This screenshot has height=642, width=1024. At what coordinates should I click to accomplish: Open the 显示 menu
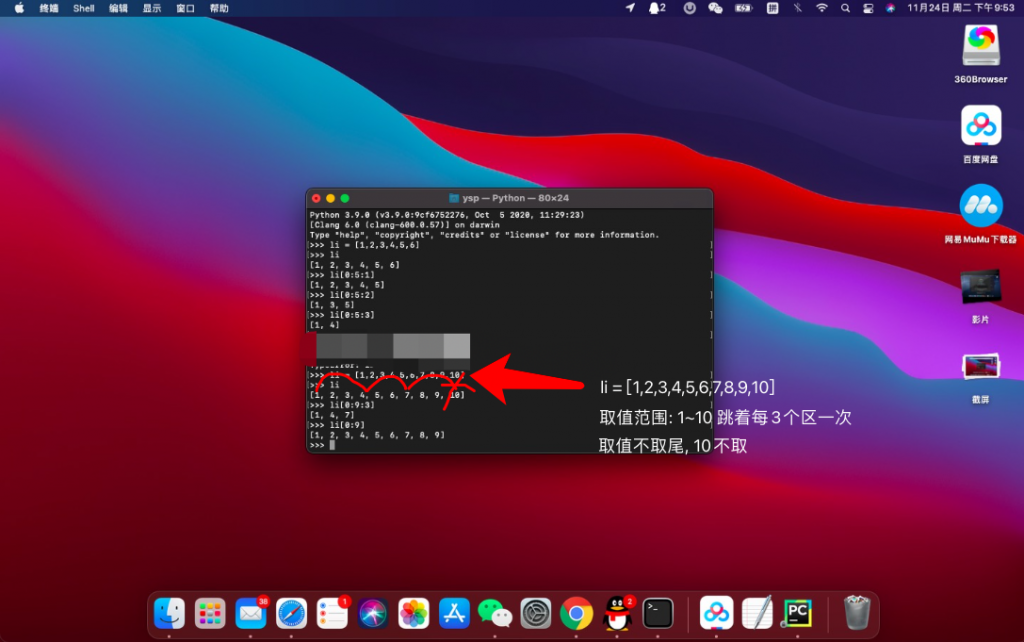[152, 8]
